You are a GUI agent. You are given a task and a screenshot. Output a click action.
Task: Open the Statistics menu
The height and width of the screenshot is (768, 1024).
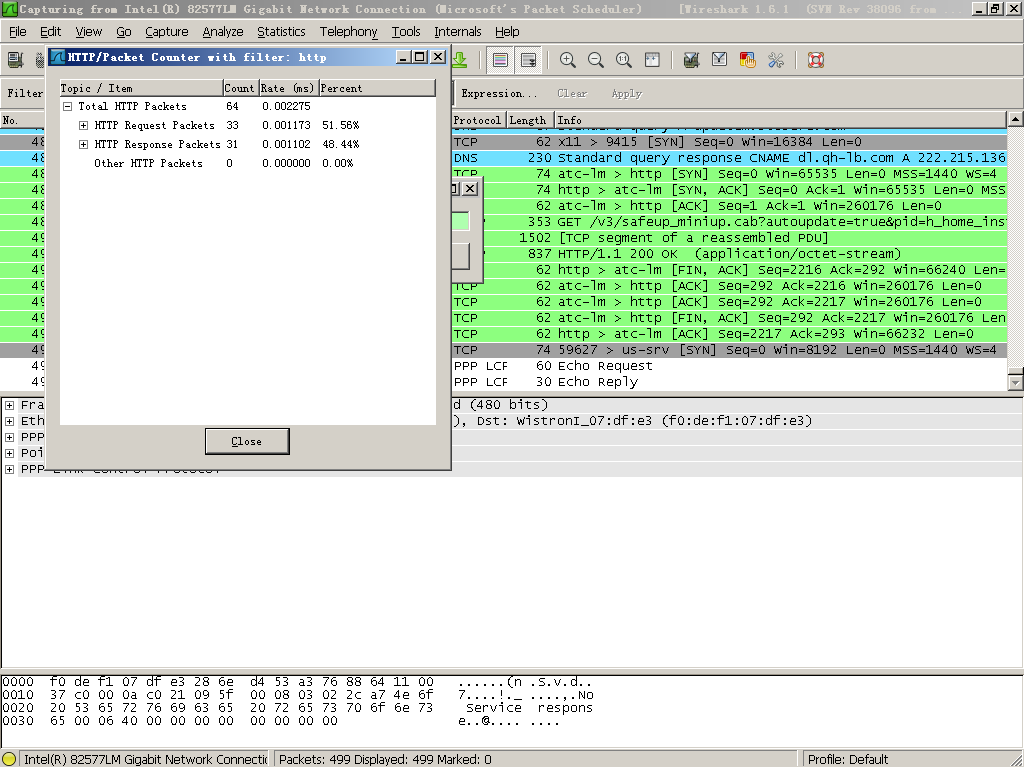click(x=281, y=31)
